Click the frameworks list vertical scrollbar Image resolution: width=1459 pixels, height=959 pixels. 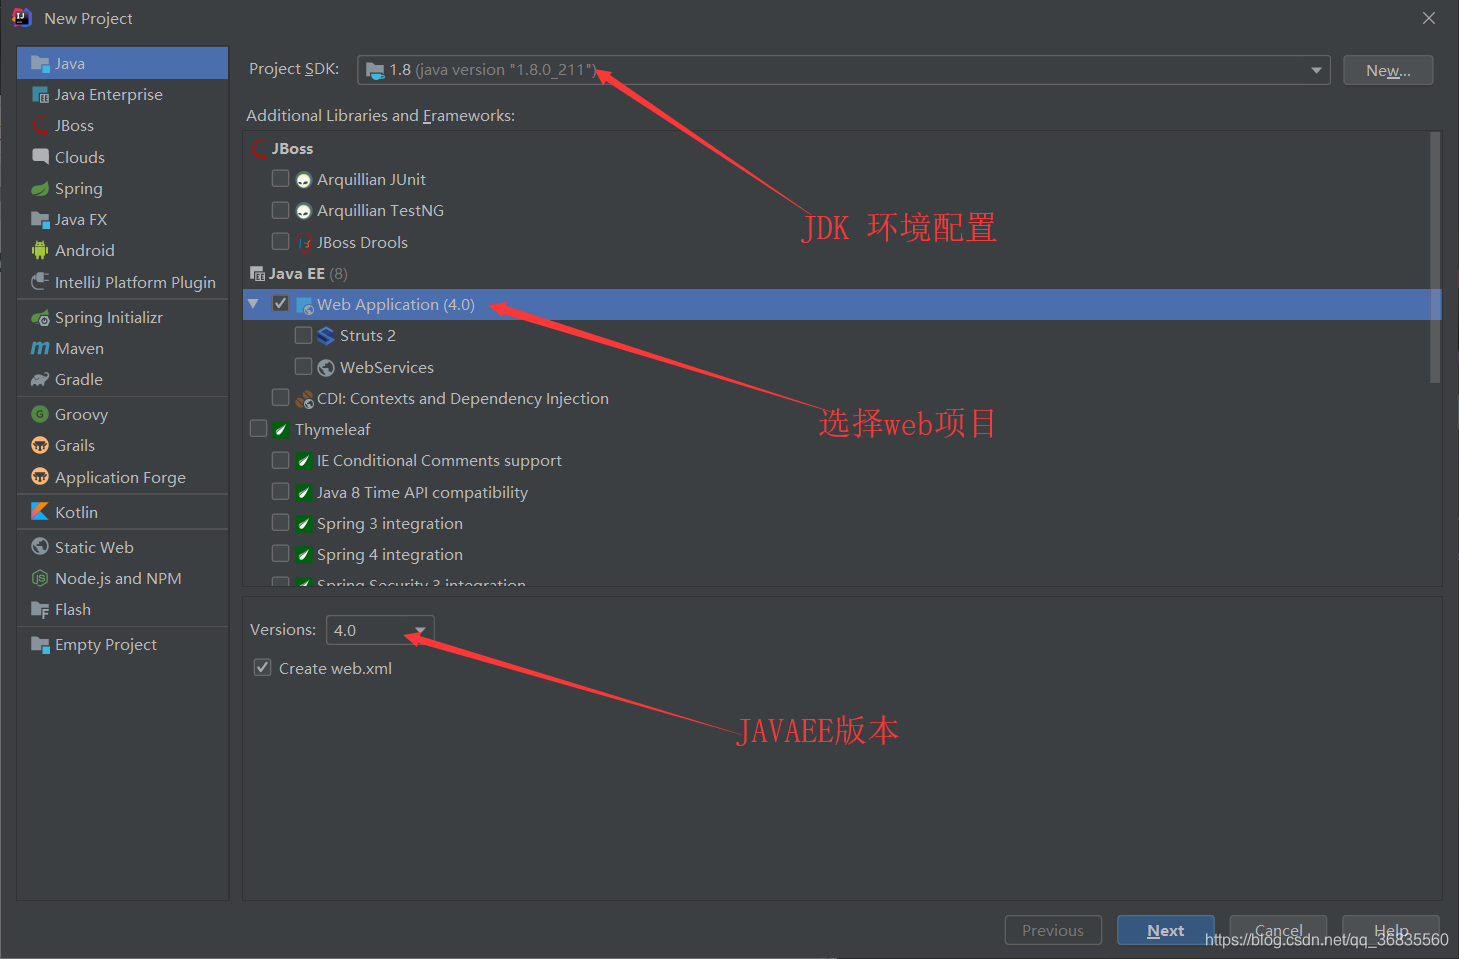(1435, 257)
